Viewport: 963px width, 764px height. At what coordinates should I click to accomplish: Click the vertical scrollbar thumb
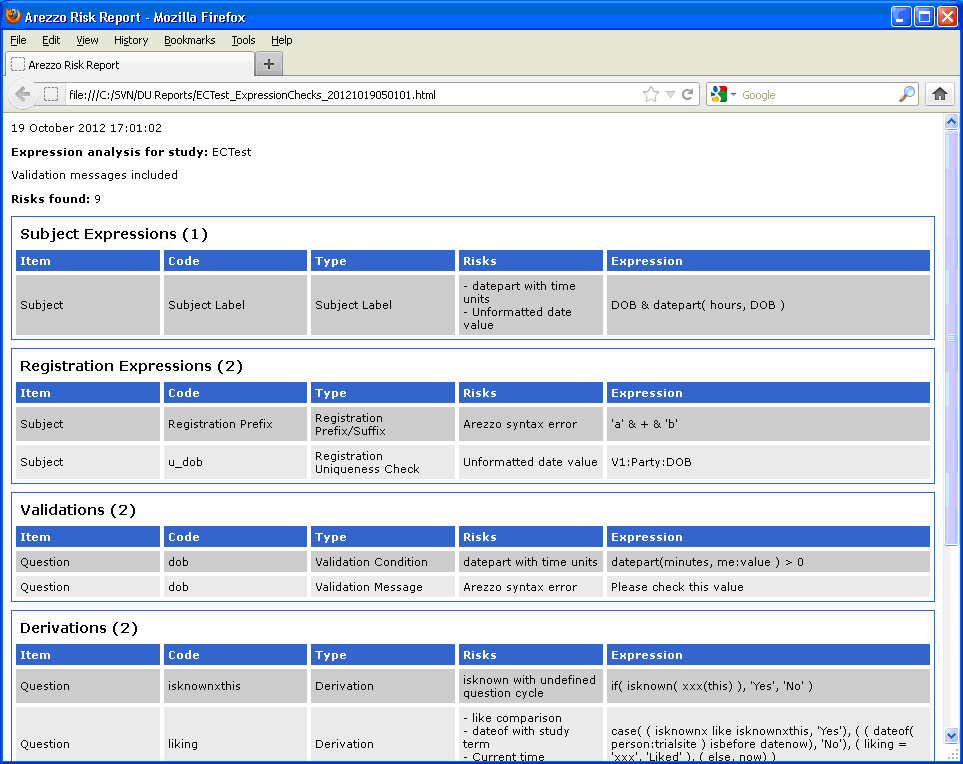pos(951,337)
